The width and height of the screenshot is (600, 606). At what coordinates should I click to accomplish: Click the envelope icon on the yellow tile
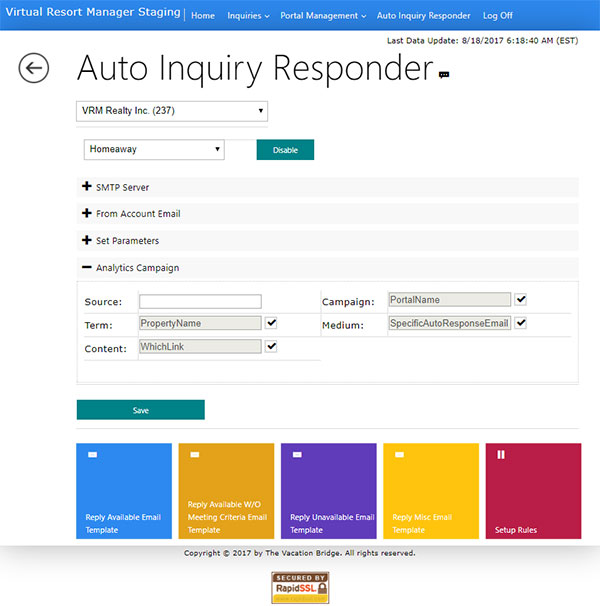[399, 454]
